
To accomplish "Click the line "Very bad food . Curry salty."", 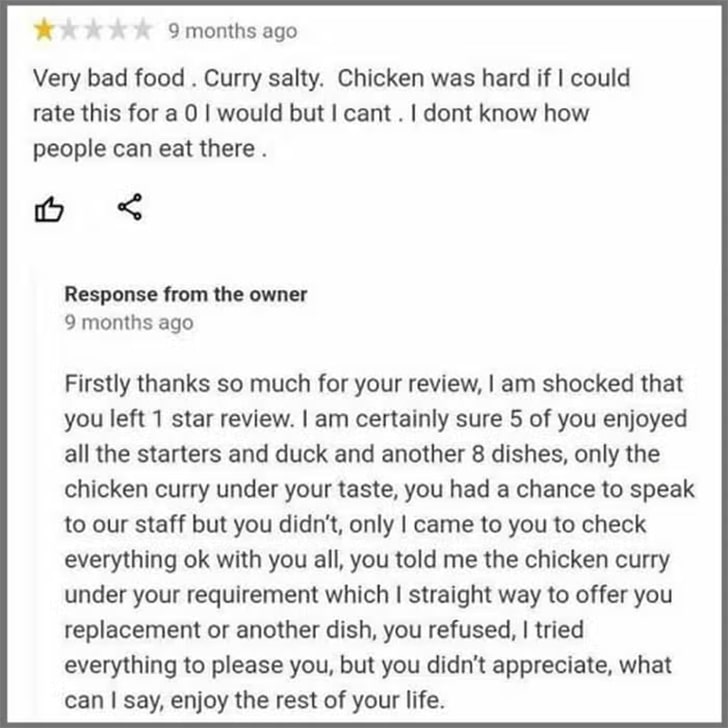I will pyautogui.click(x=178, y=78).
